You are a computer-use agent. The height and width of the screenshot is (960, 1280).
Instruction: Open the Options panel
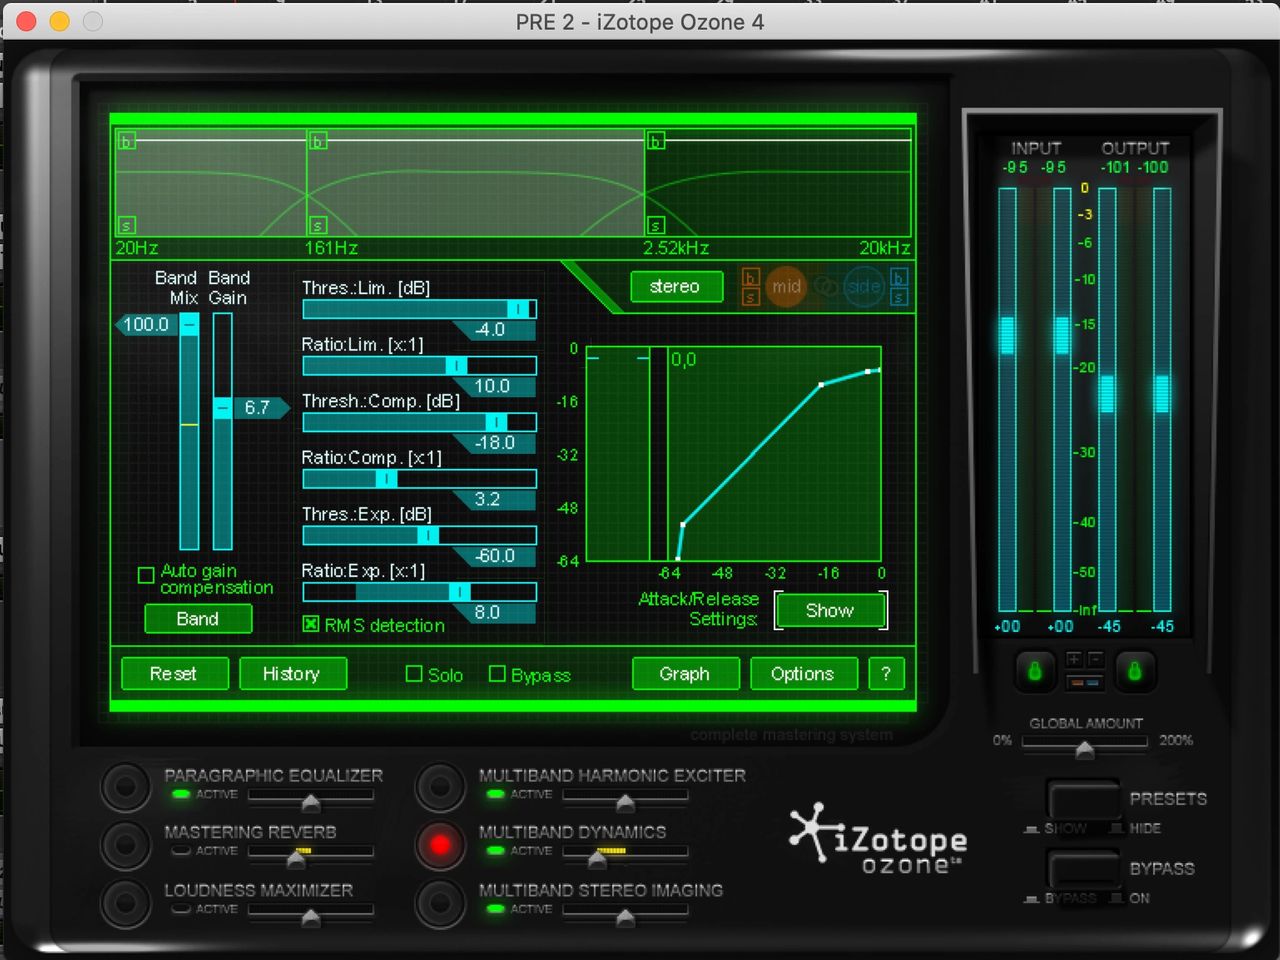[804, 673]
